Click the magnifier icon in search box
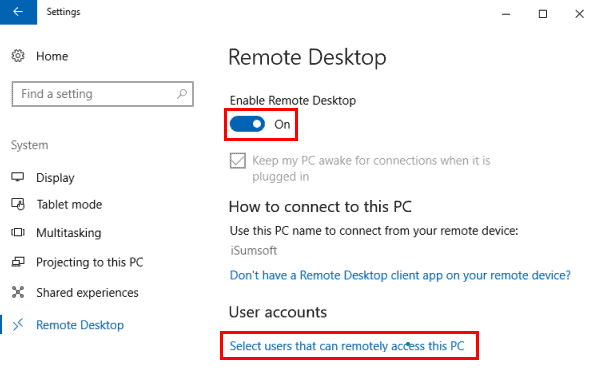 (182, 94)
